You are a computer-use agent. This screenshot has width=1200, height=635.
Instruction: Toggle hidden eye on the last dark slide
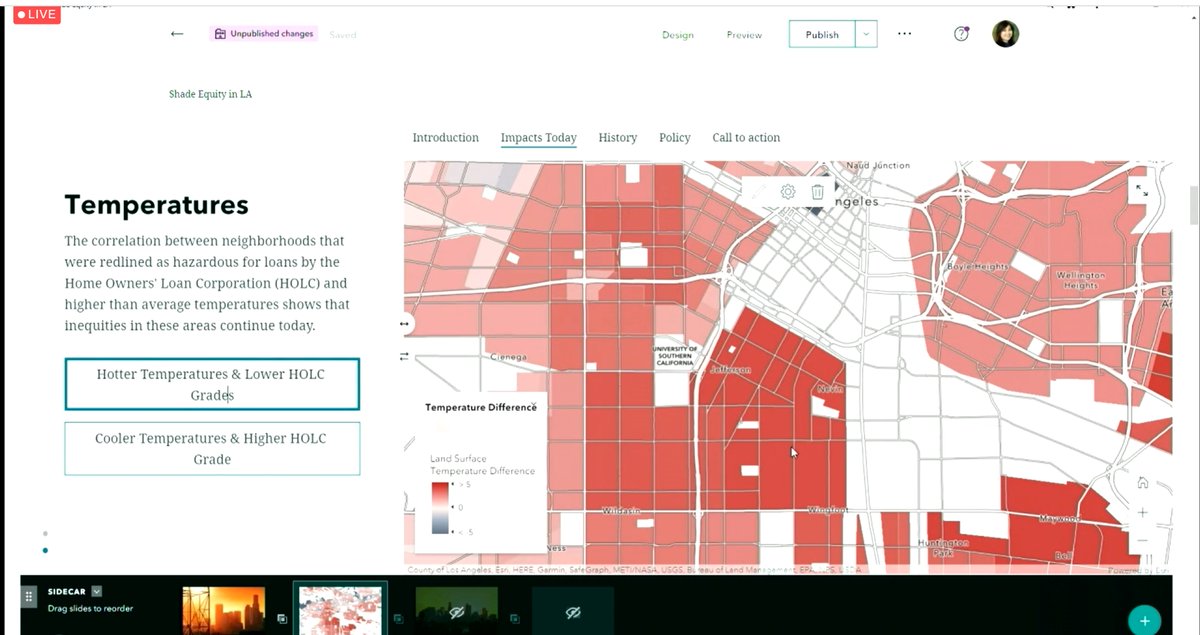click(x=573, y=612)
